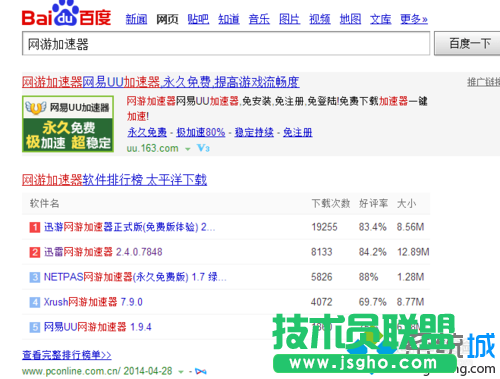Open 网游加速器软件排行榜 太平洋下载 result
The width and height of the screenshot is (500, 379).
pyautogui.click(x=114, y=180)
